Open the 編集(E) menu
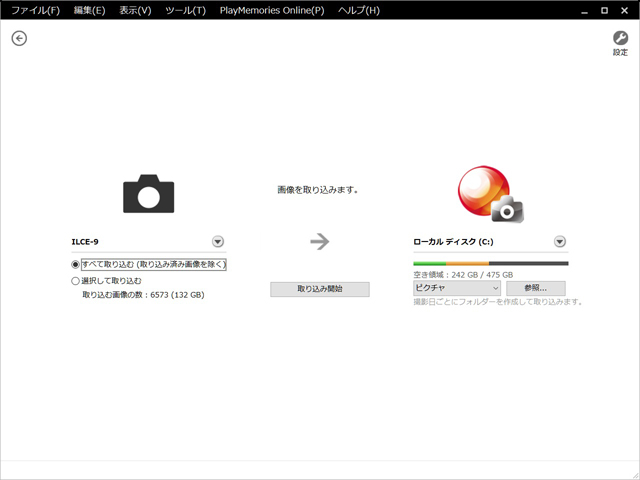640x480 pixels. click(89, 10)
